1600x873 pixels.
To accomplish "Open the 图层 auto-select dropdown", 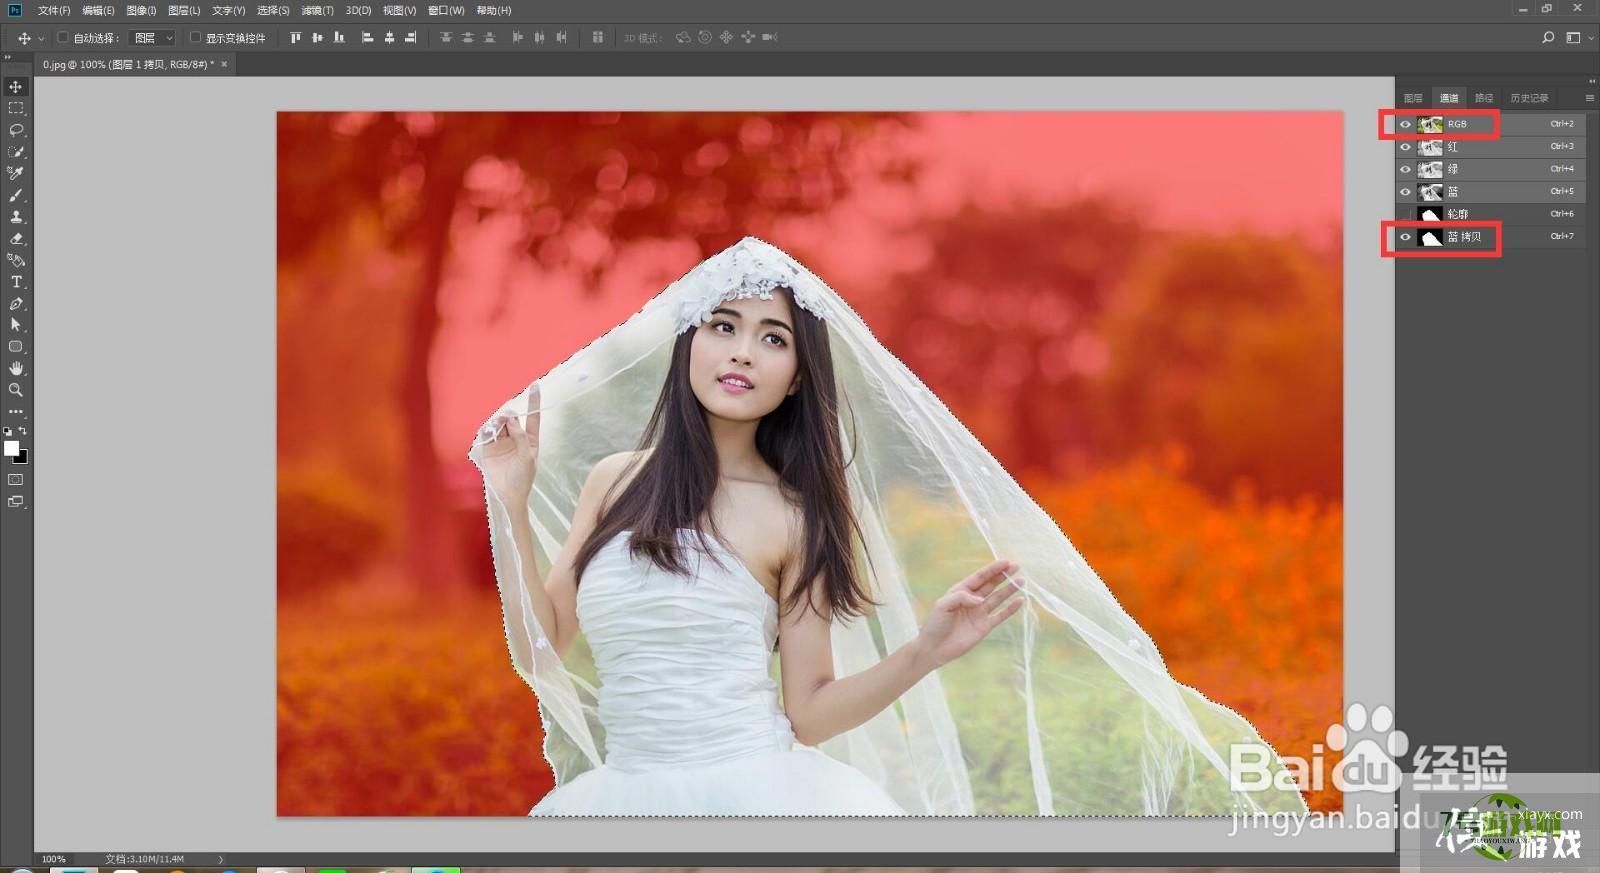I will point(154,38).
